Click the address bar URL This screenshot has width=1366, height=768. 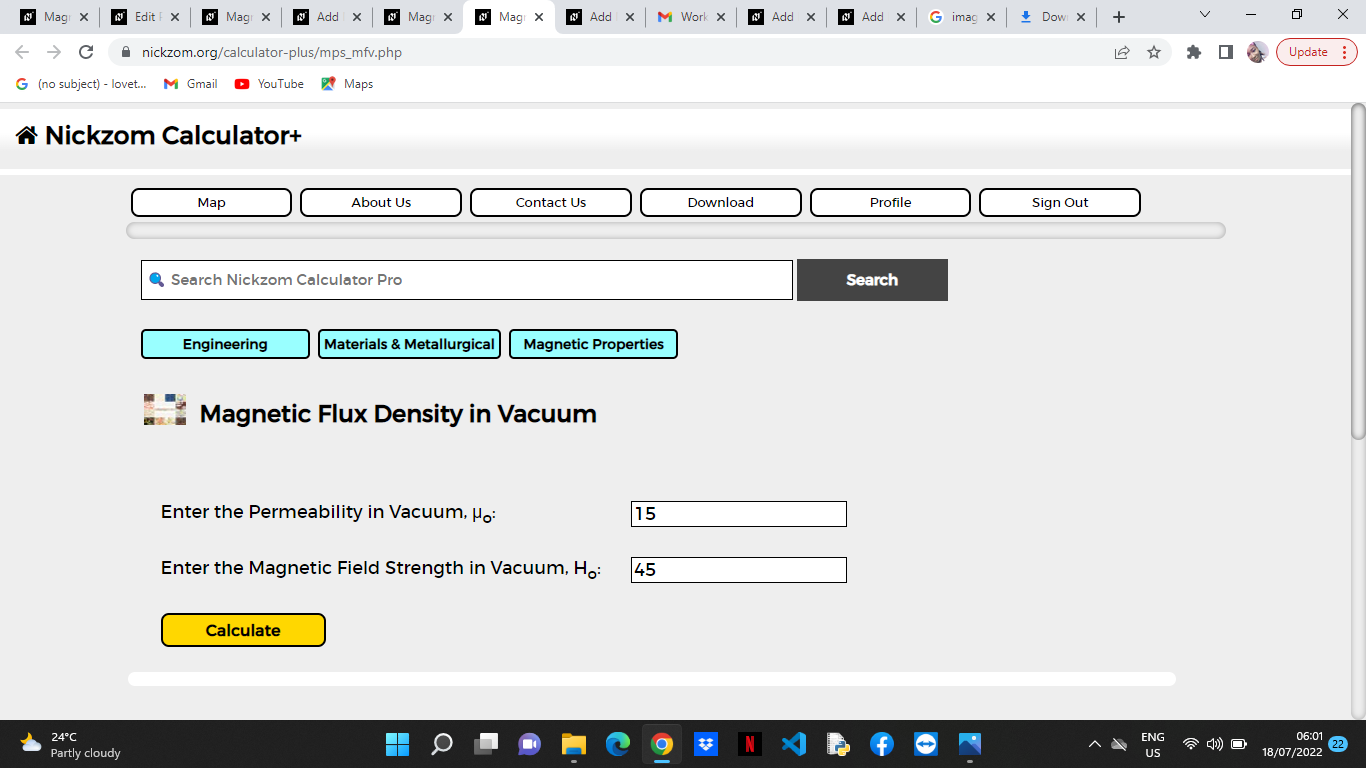pyautogui.click(x=271, y=52)
